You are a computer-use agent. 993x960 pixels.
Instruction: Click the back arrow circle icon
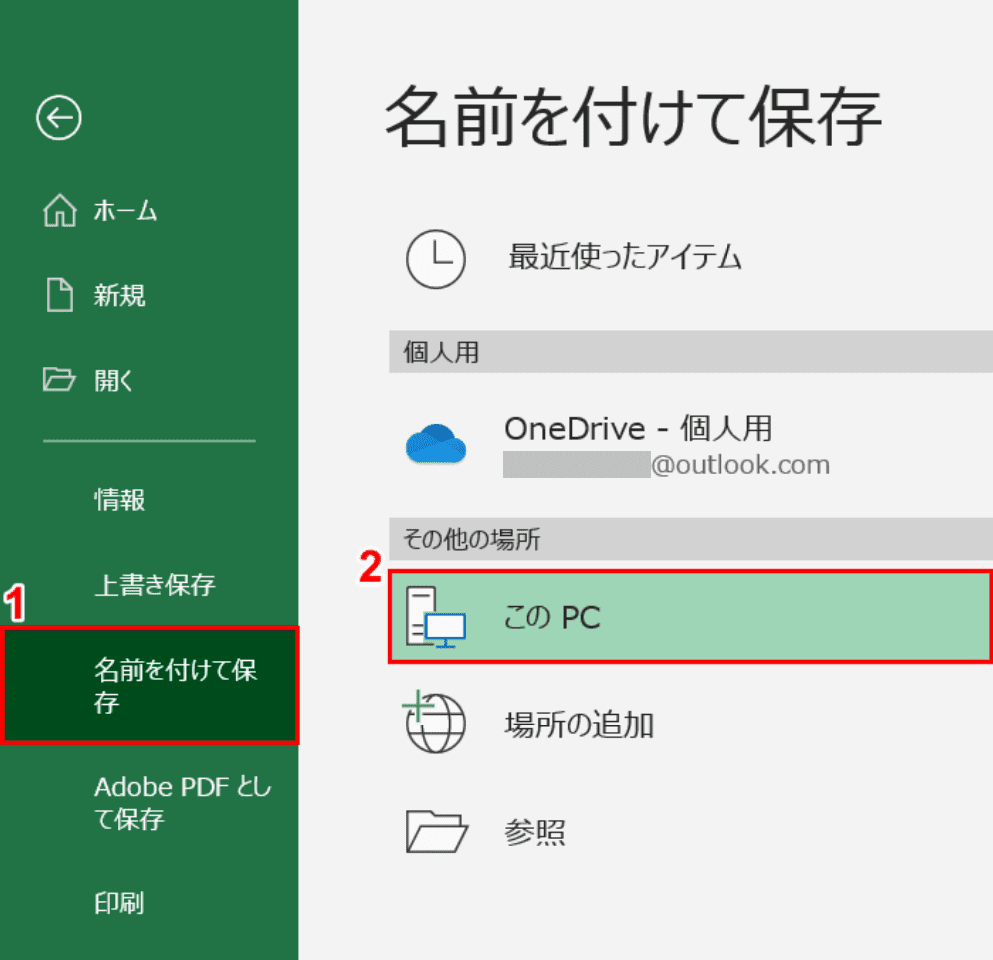59,118
